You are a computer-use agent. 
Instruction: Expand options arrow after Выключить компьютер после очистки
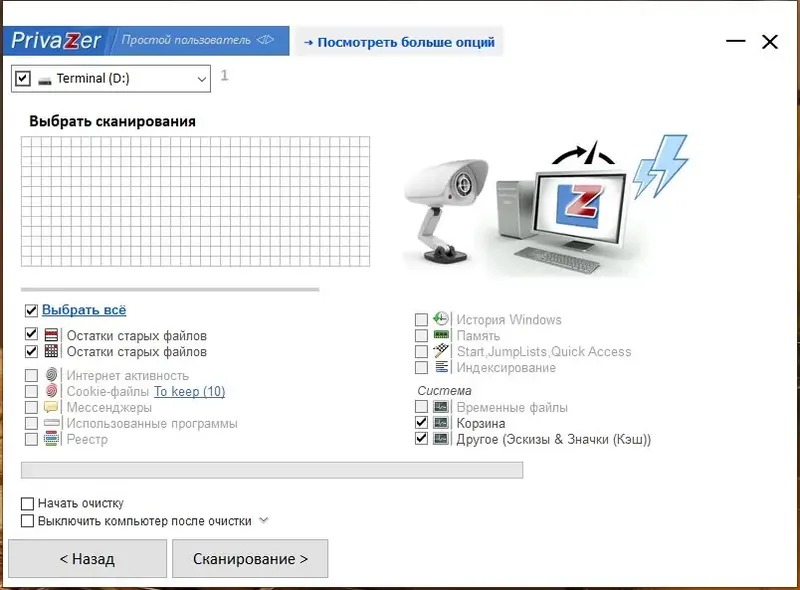tap(263, 521)
